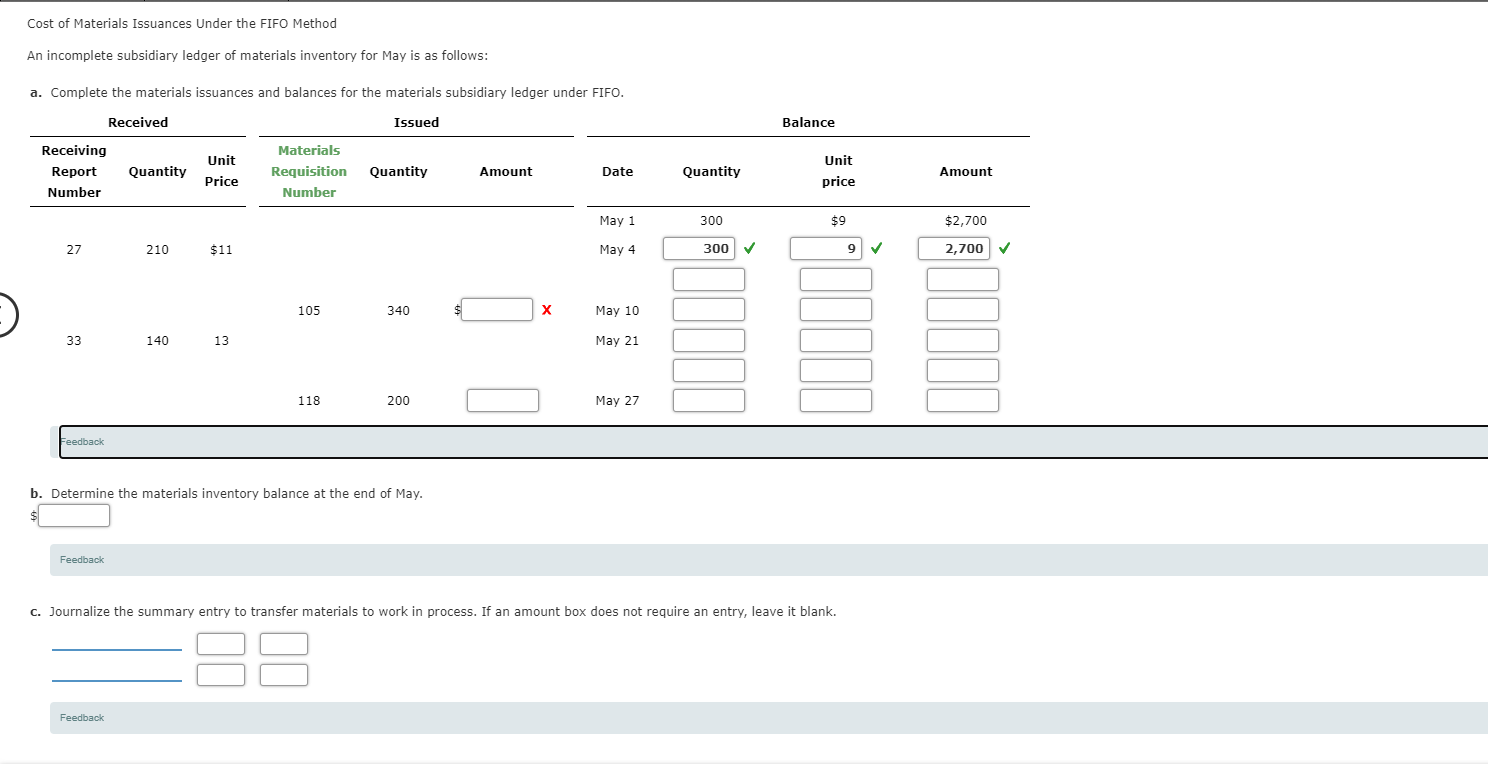Viewport: 1488px width, 764px height.
Task: Click the May 10 balance quantity field
Action: 709,310
